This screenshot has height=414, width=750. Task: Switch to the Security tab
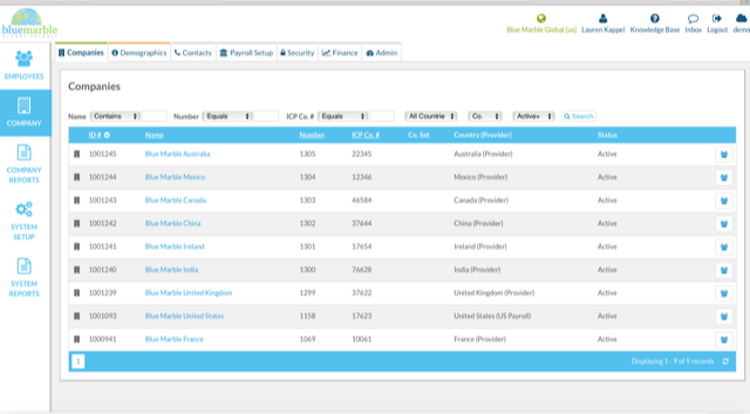(x=297, y=53)
